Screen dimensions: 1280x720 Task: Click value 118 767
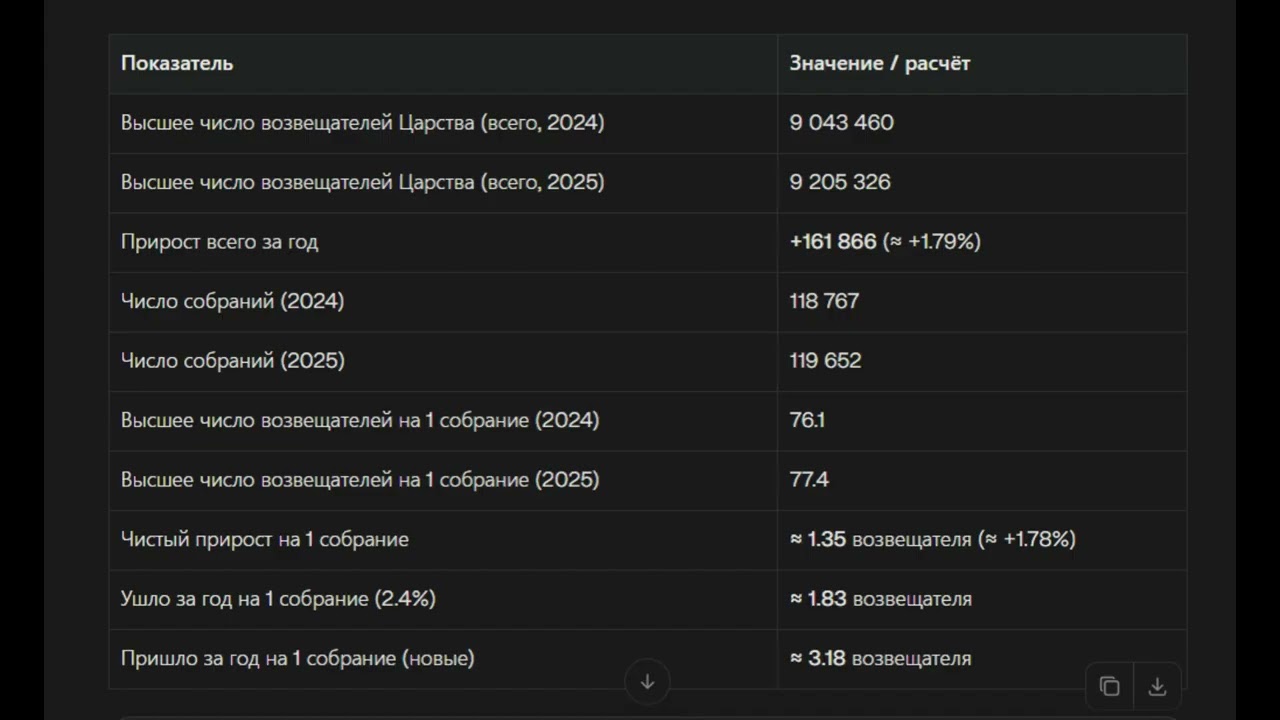pos(824,301)
